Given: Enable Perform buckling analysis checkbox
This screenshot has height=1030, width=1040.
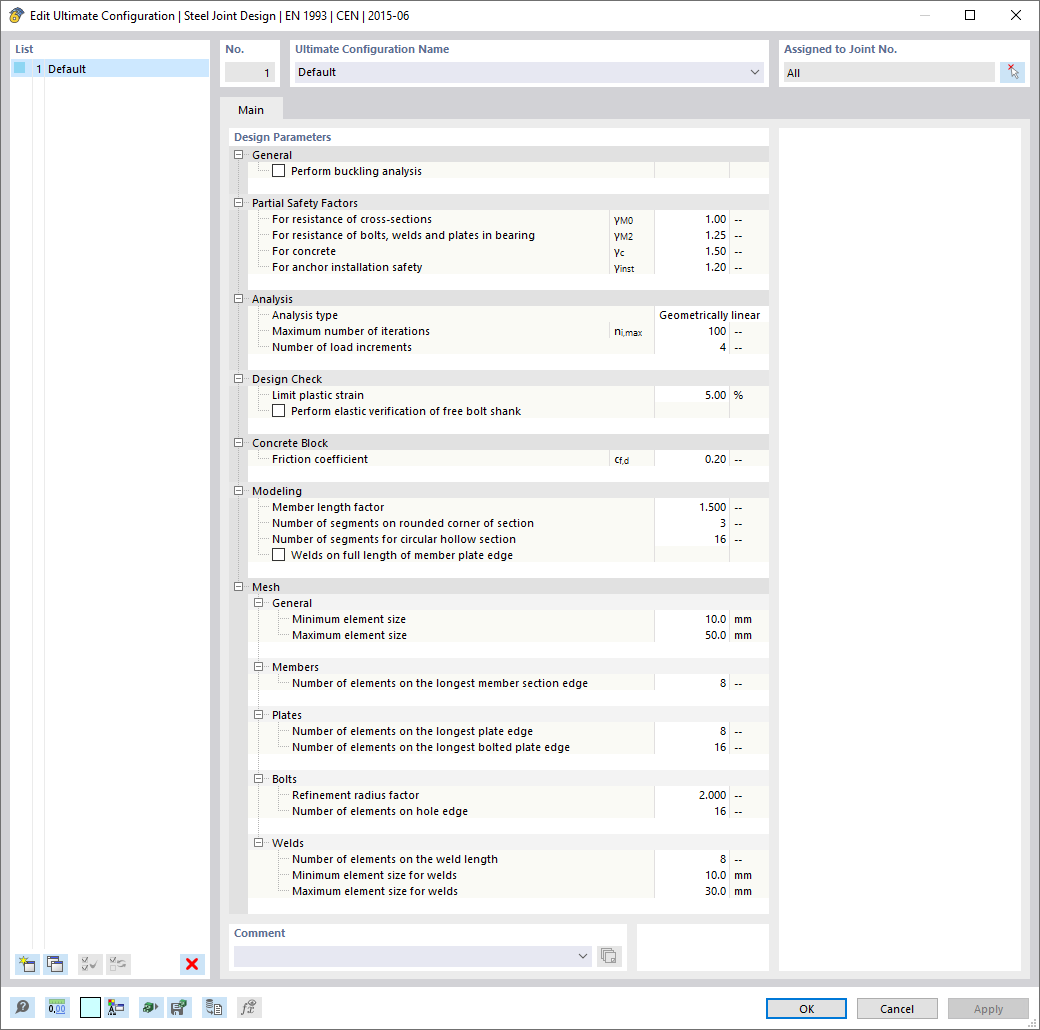Looking at the screenshot, I should pyautogui.click(x=279, y=171).
